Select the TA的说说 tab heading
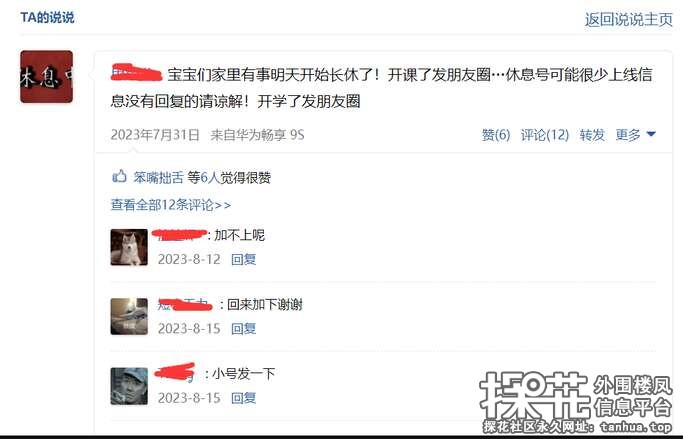The height and width of the screenshot is (439, 683). (47, 17)
